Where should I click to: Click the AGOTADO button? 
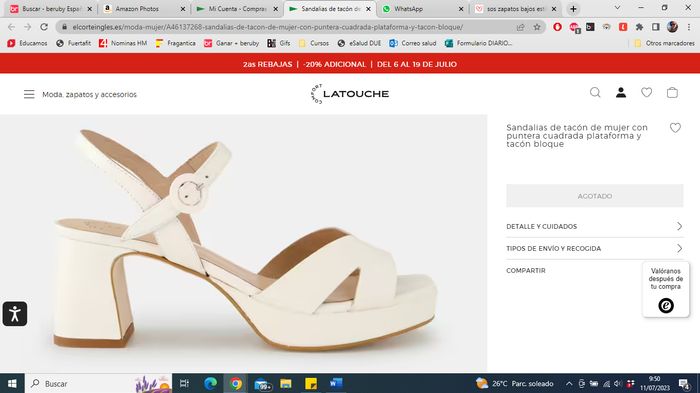coord(595,196)
